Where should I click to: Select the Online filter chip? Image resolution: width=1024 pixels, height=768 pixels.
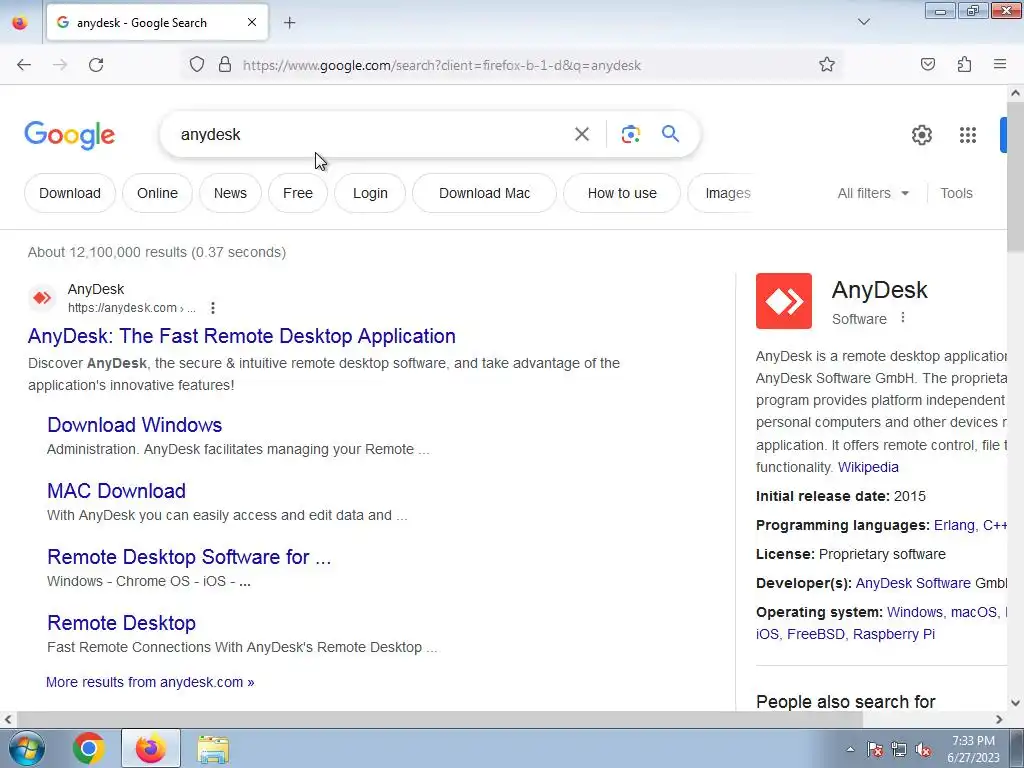157,193
